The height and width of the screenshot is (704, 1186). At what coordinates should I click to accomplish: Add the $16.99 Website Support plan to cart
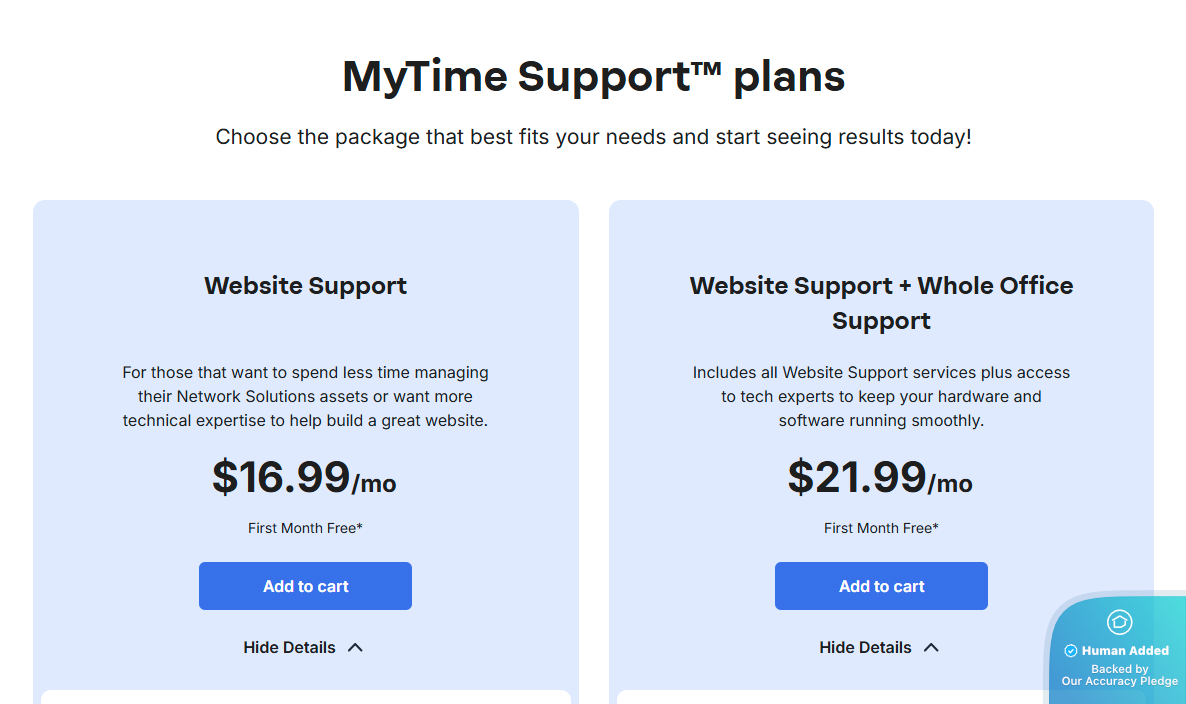pos(305,586)
